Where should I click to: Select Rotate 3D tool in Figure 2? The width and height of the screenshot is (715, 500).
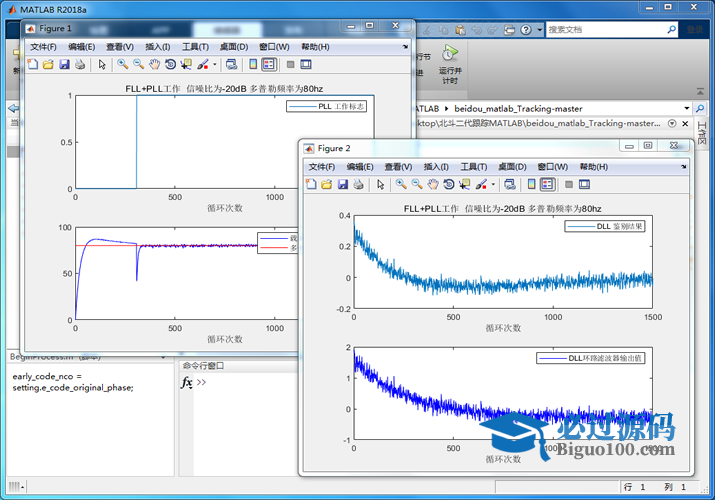pyautogui.click(x=449, y=184)
